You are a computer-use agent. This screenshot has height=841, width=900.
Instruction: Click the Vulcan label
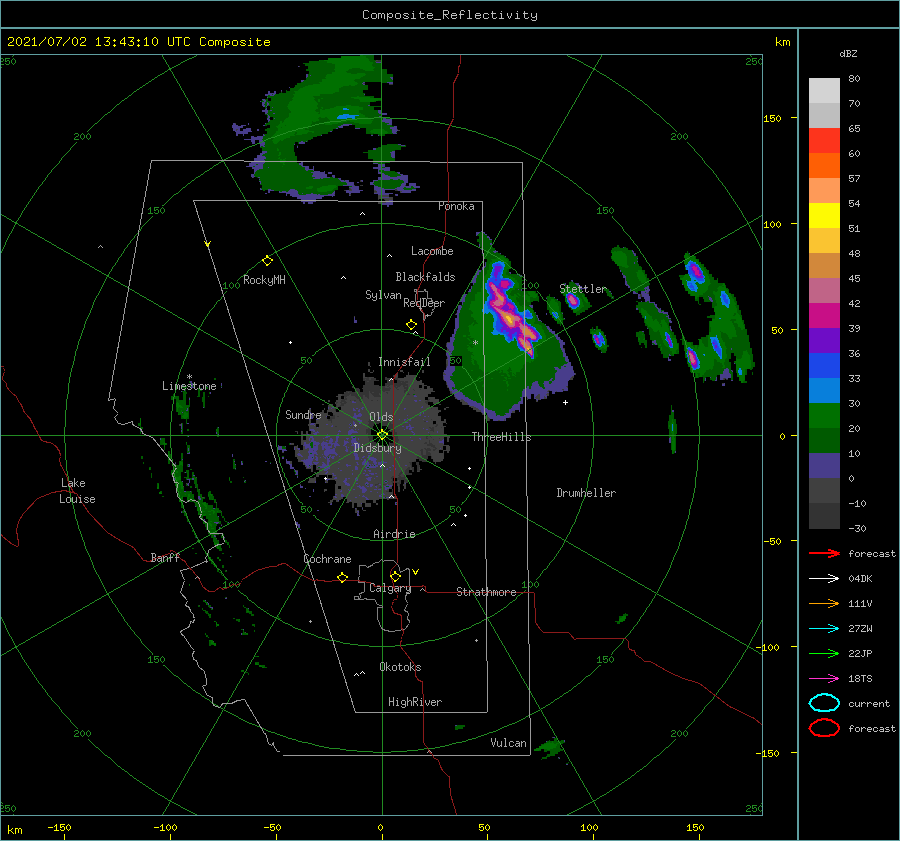[509, 743]
